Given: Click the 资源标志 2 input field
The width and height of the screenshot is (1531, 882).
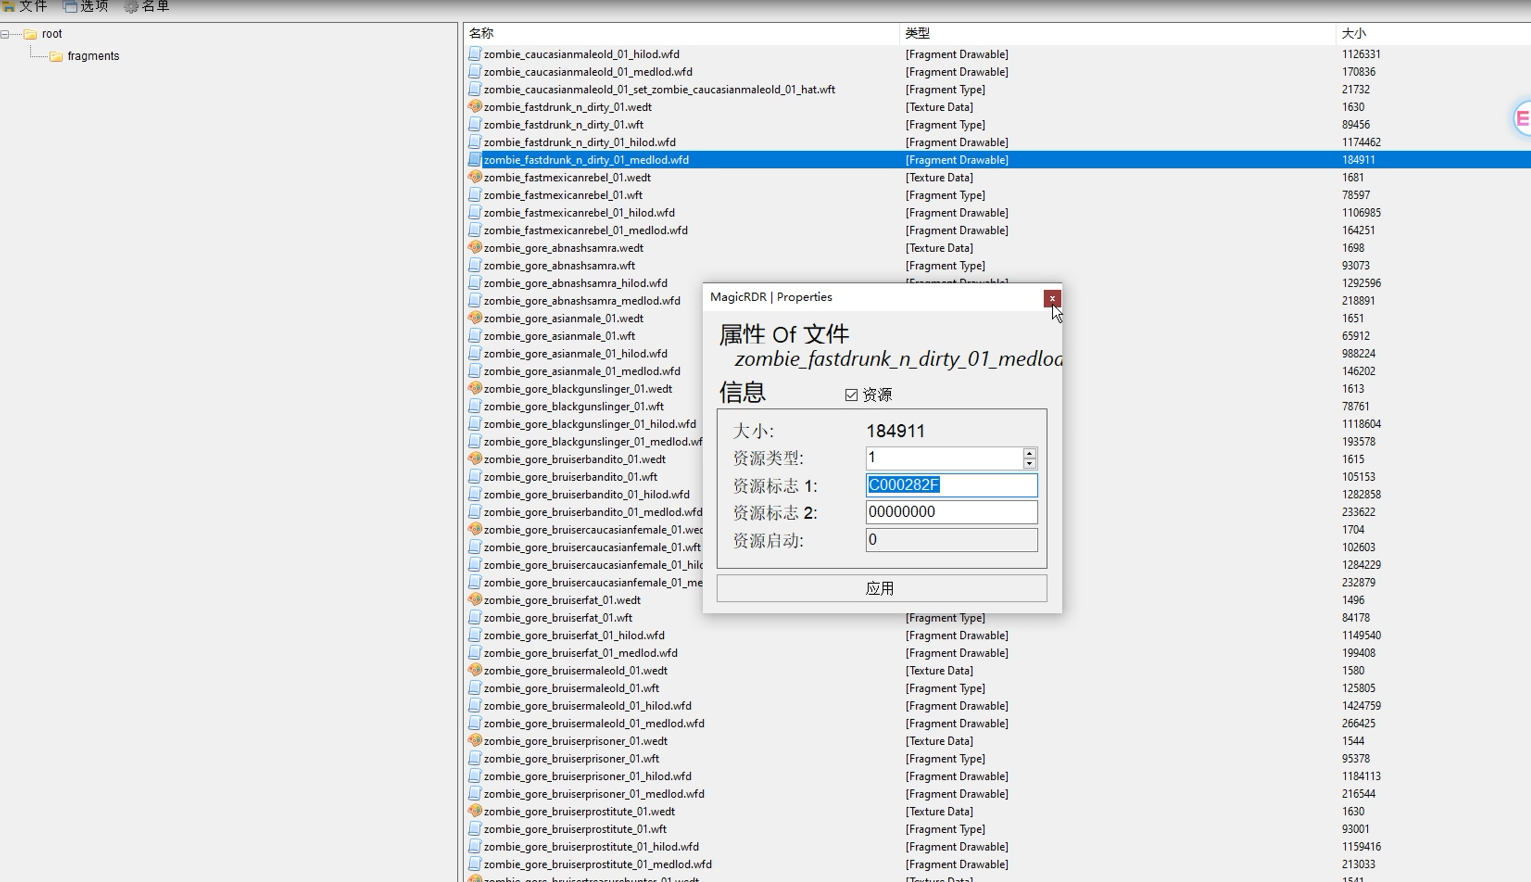Looking at the screenshot, I should coord(950,512).
